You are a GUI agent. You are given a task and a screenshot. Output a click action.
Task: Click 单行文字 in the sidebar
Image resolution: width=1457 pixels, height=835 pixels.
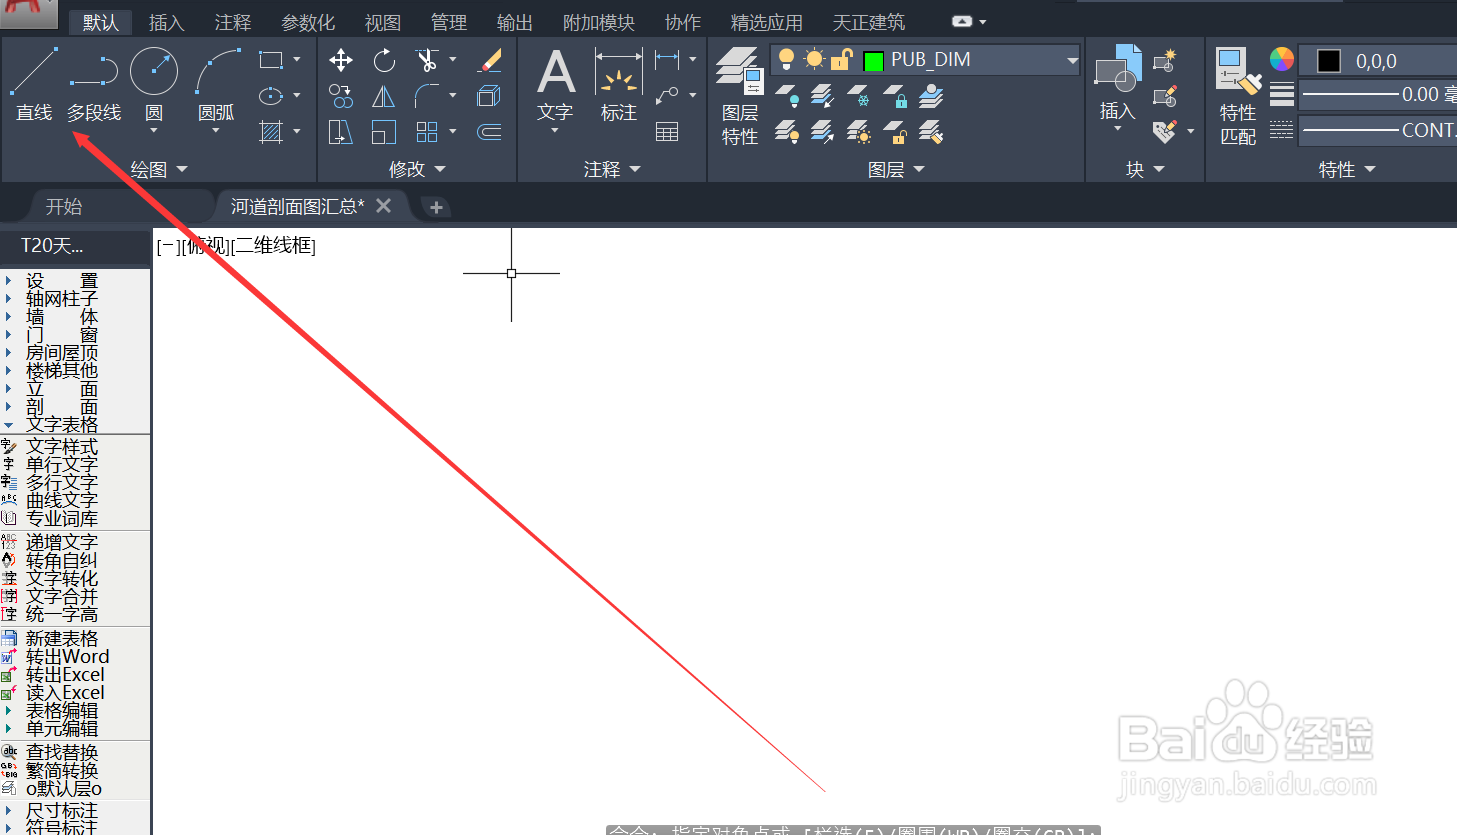62,465
